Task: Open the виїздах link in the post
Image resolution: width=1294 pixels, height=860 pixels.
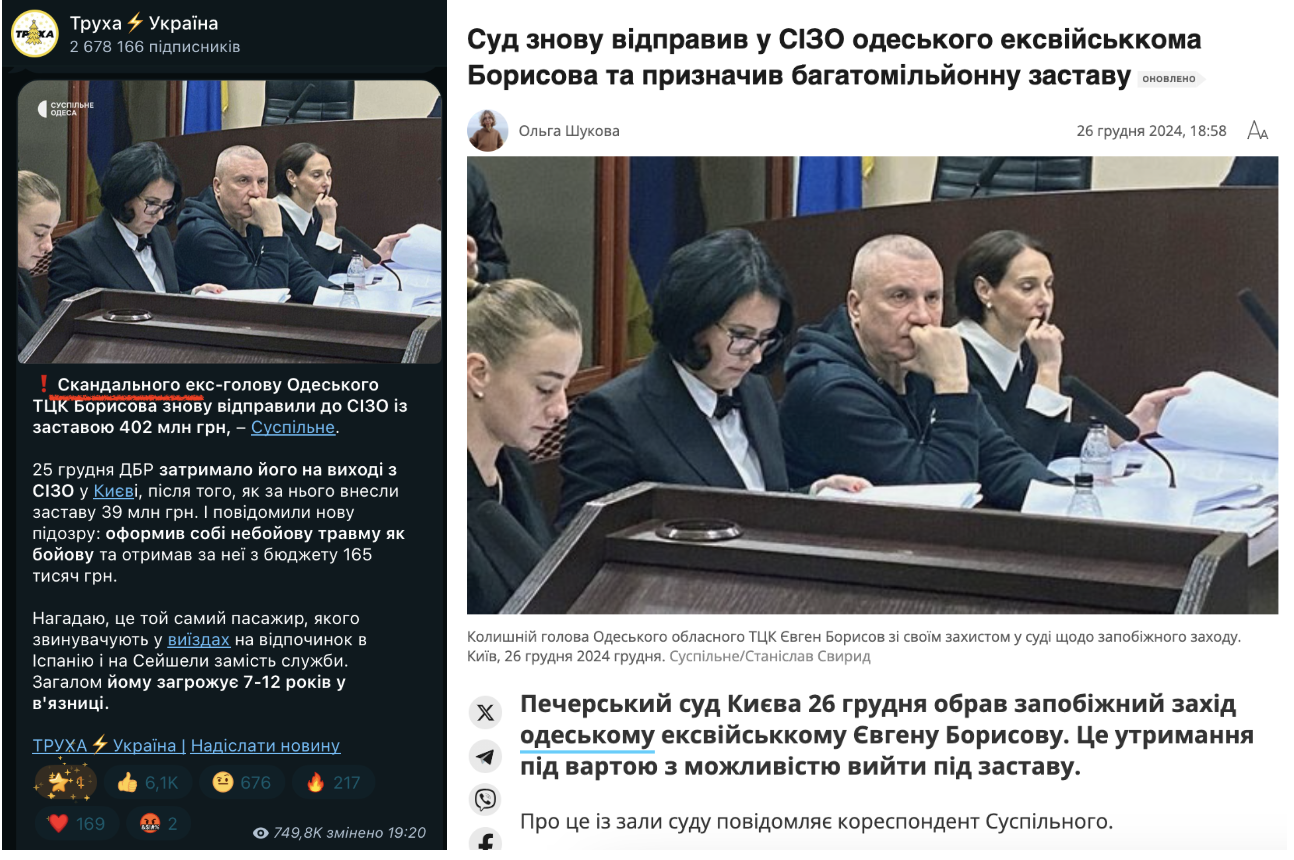Action: point(199,639)
